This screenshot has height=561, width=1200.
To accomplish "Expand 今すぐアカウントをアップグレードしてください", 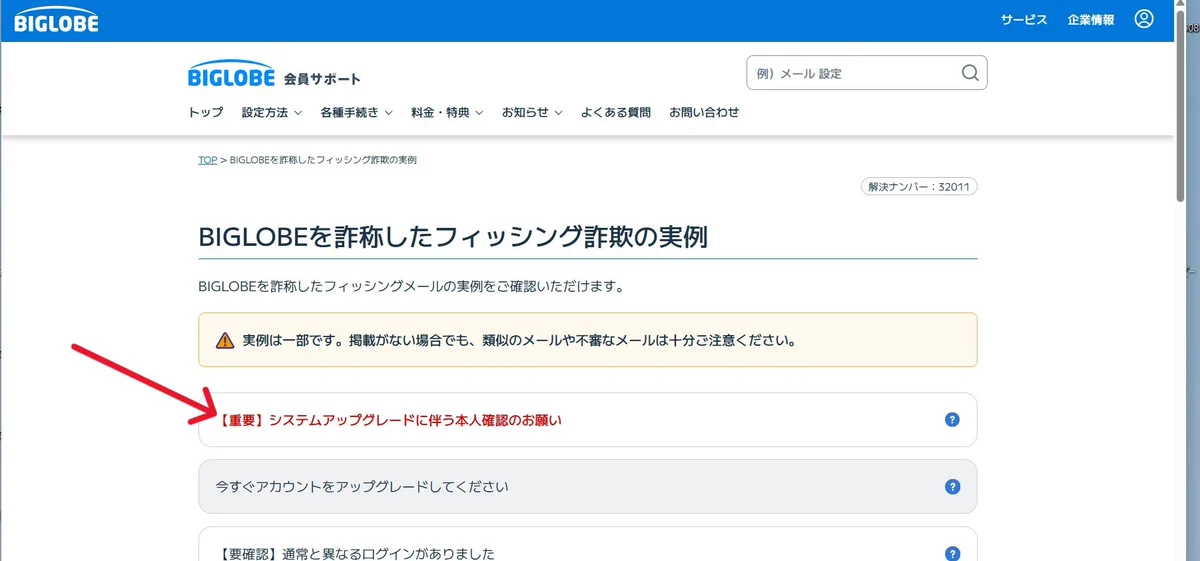I will (588, 487).
